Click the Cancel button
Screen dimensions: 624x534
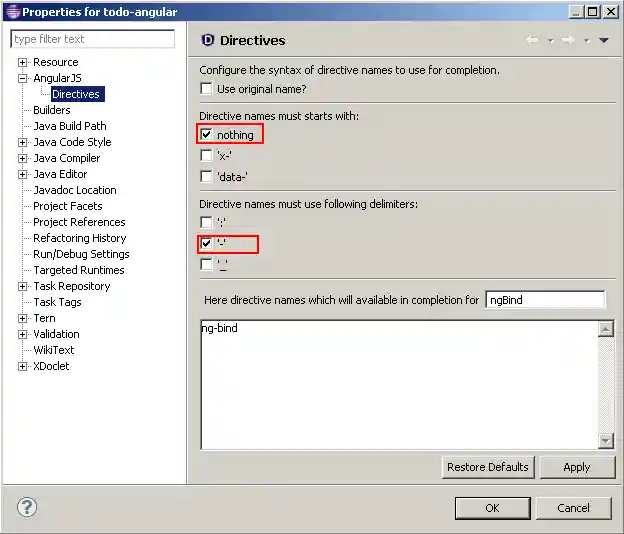(573, 508)
